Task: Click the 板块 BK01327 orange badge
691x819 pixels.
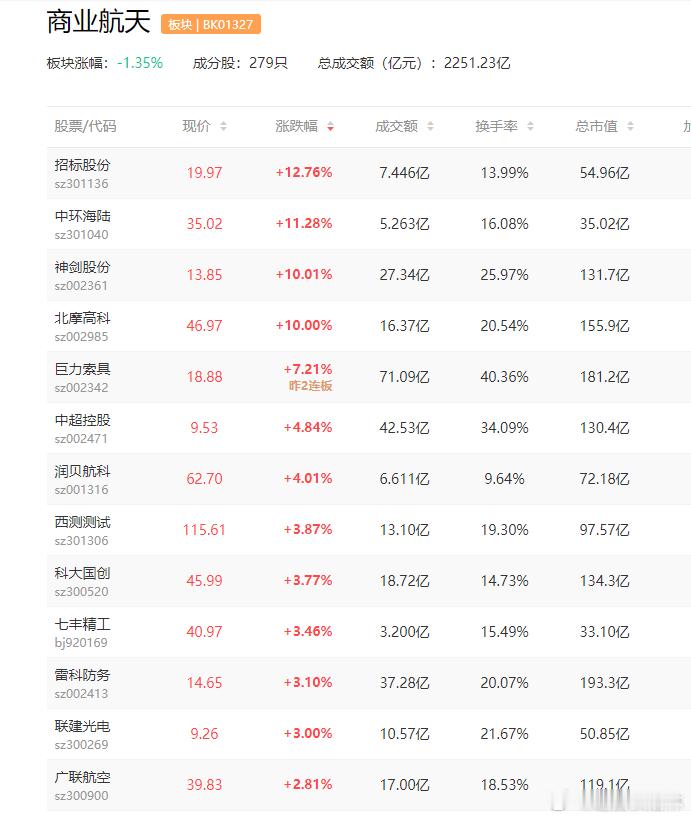Action: (211, 24)
